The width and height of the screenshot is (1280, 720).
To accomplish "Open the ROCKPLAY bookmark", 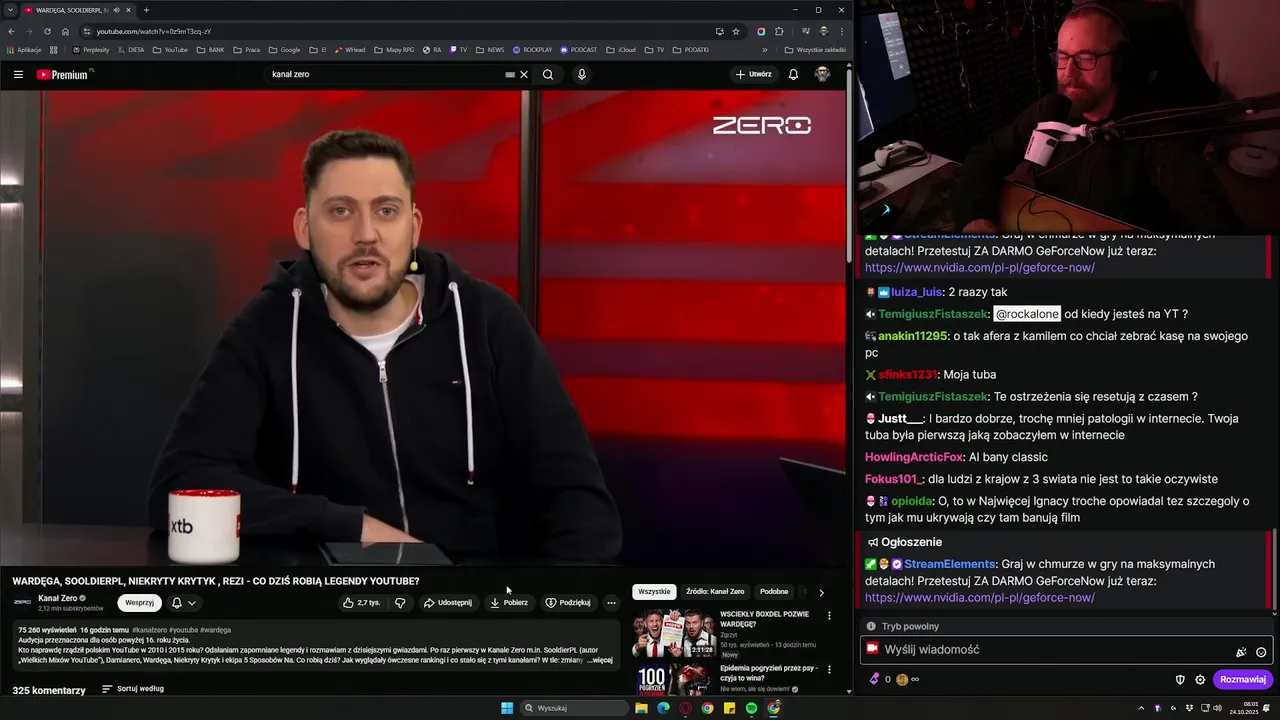I will coord(532,49).
